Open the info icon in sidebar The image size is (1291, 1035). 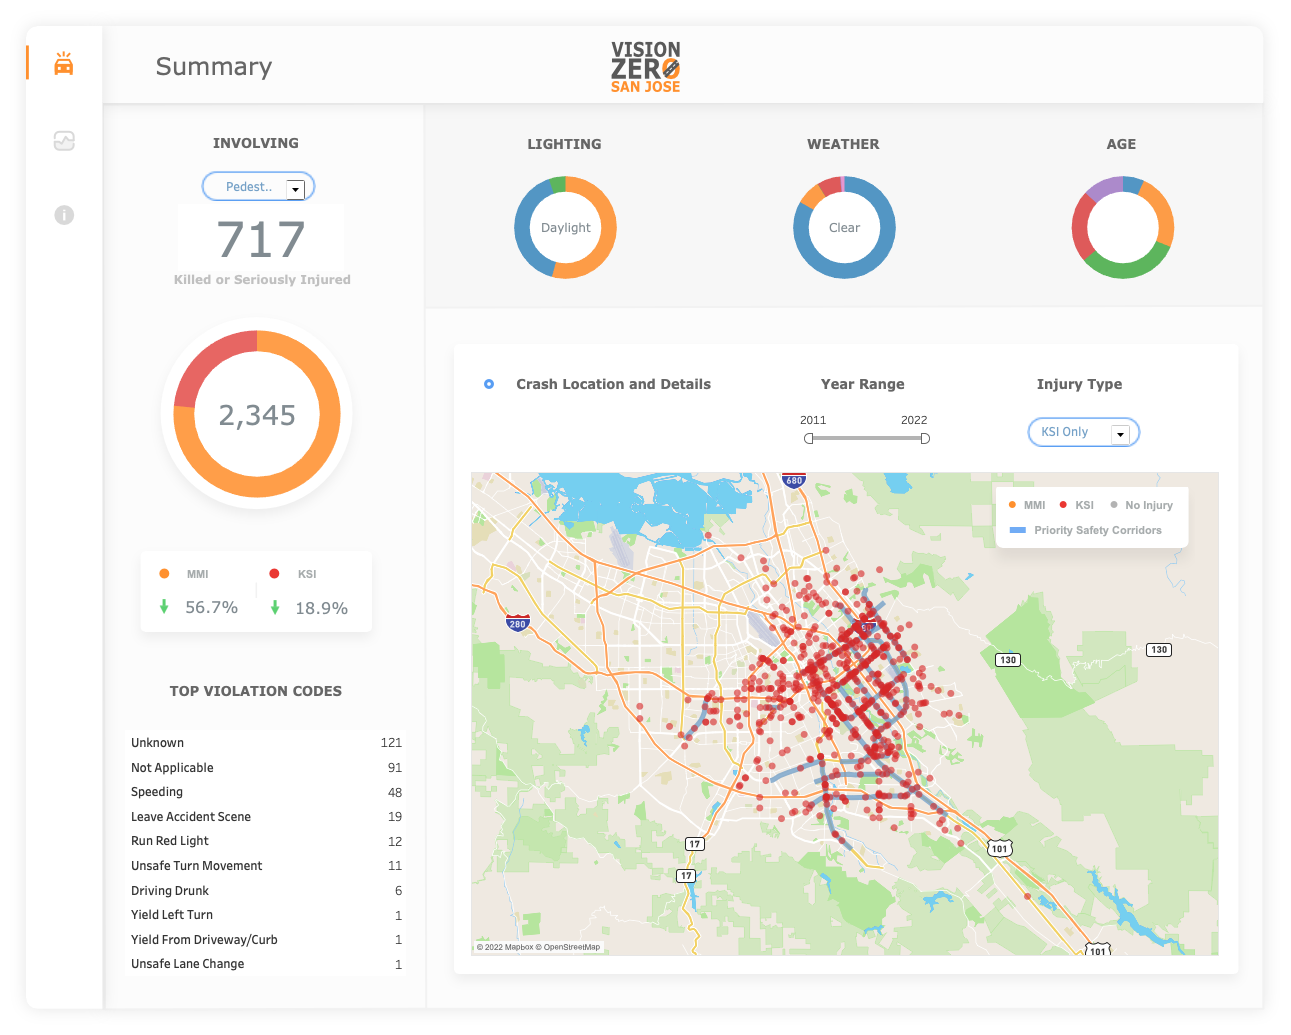click(64, 215)
